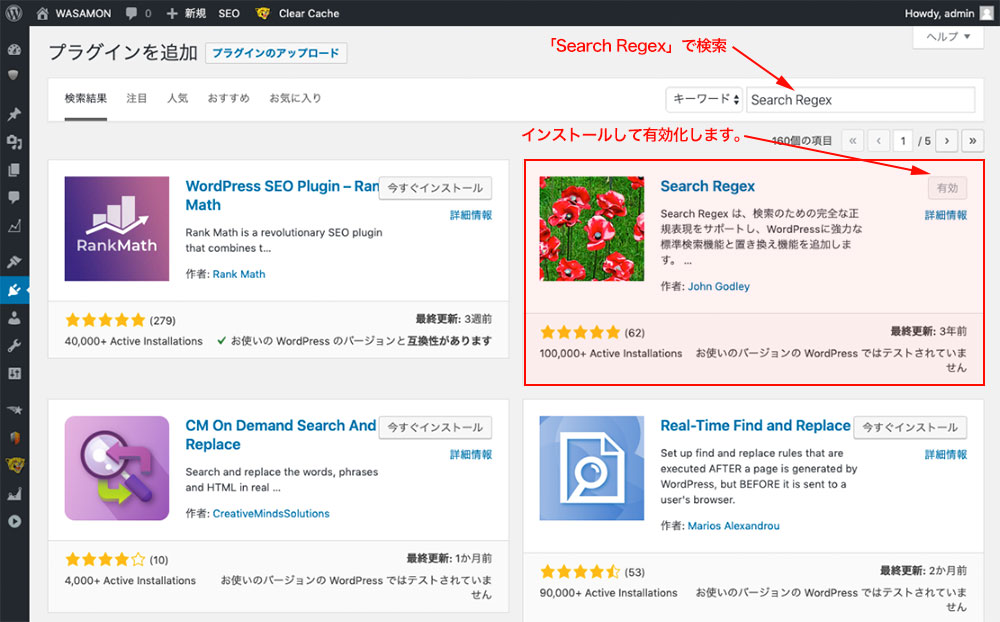Open the キーワード search type dropdown

(704, 100)
